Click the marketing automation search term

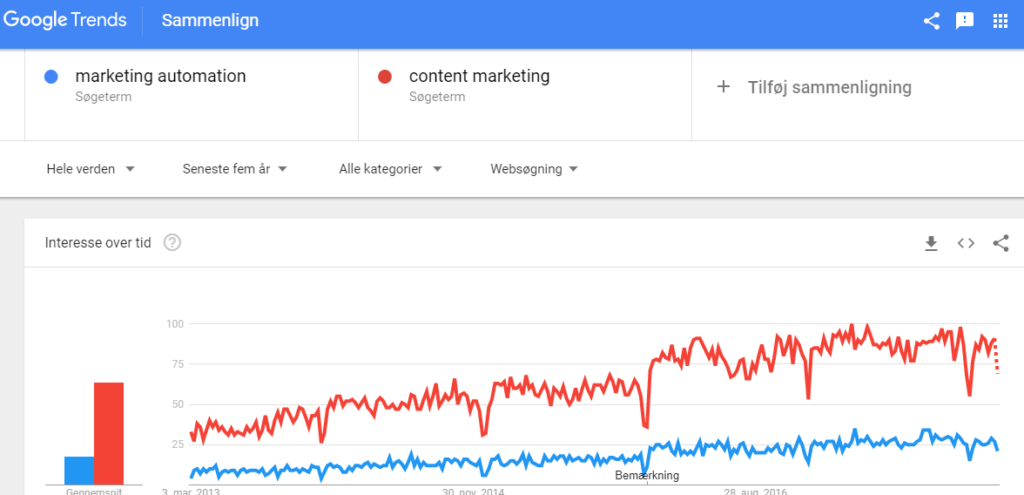click(x=160, y=76)
